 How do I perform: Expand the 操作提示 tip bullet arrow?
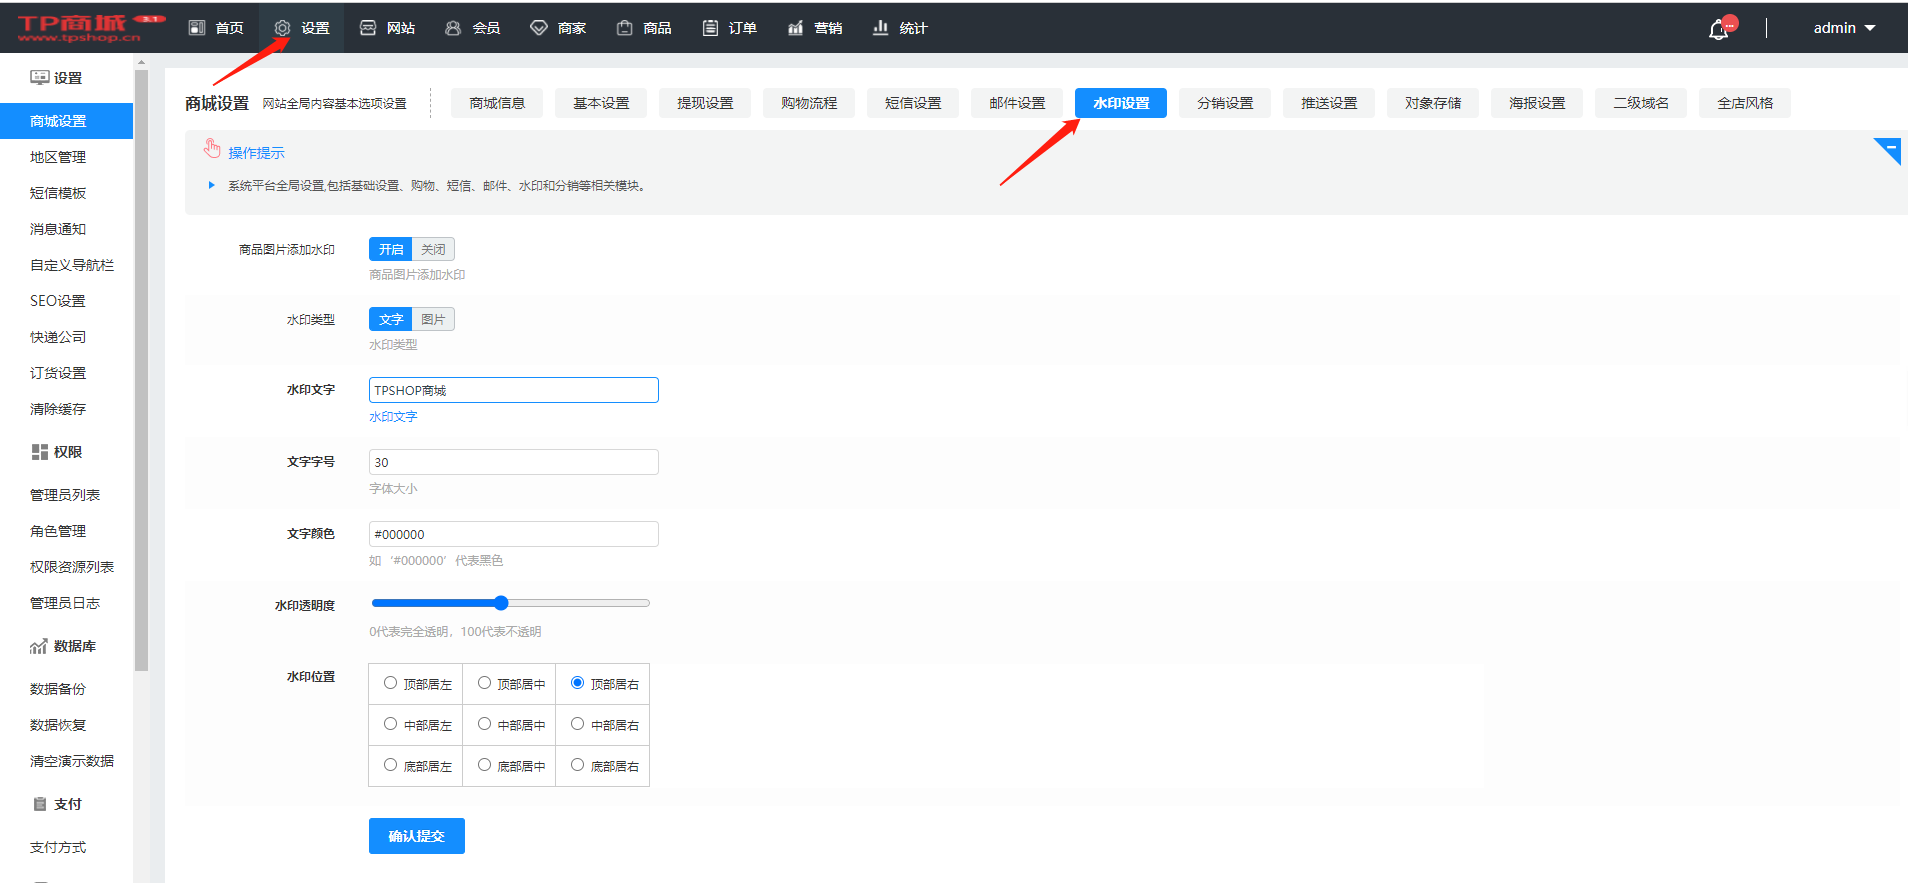tap(211, 185)
